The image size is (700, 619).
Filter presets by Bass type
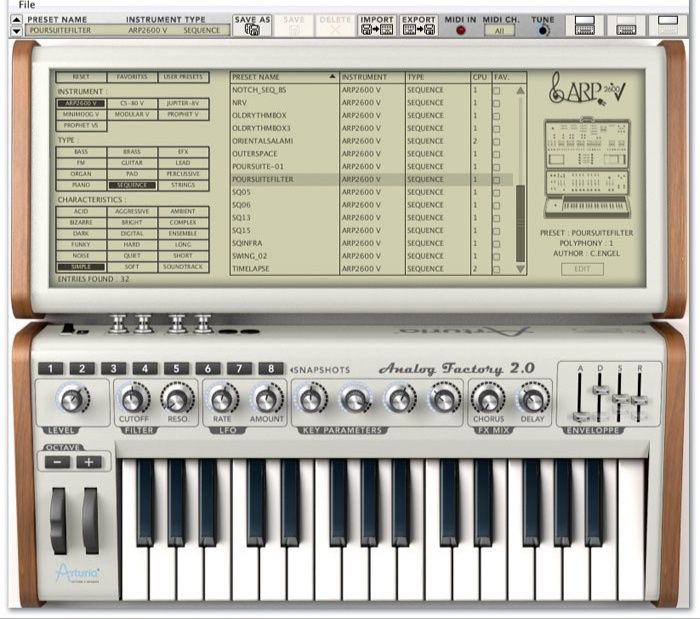tap(81, 152)
